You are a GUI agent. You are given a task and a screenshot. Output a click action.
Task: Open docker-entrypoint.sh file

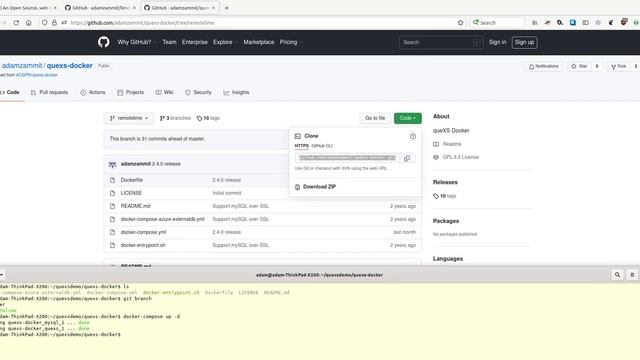143,245
